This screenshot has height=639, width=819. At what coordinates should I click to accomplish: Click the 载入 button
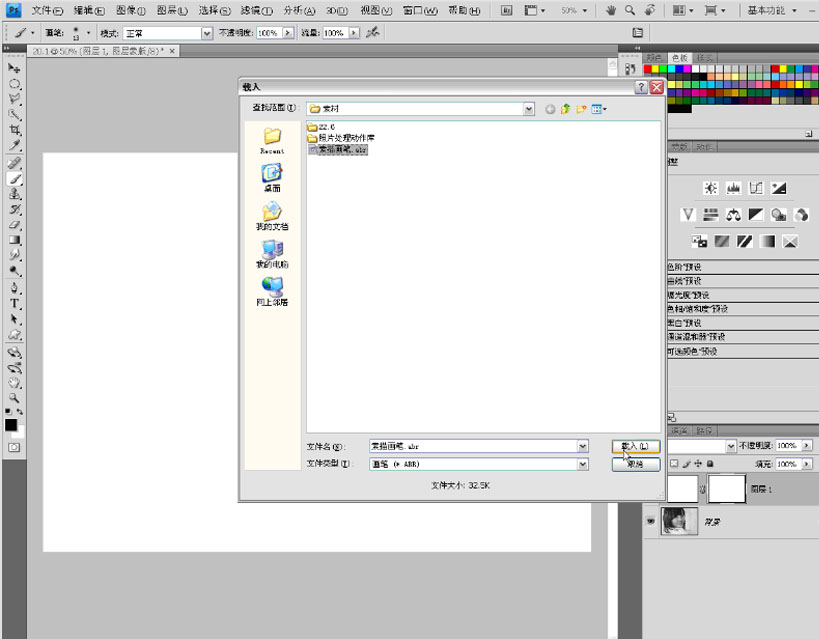[636, 446]
